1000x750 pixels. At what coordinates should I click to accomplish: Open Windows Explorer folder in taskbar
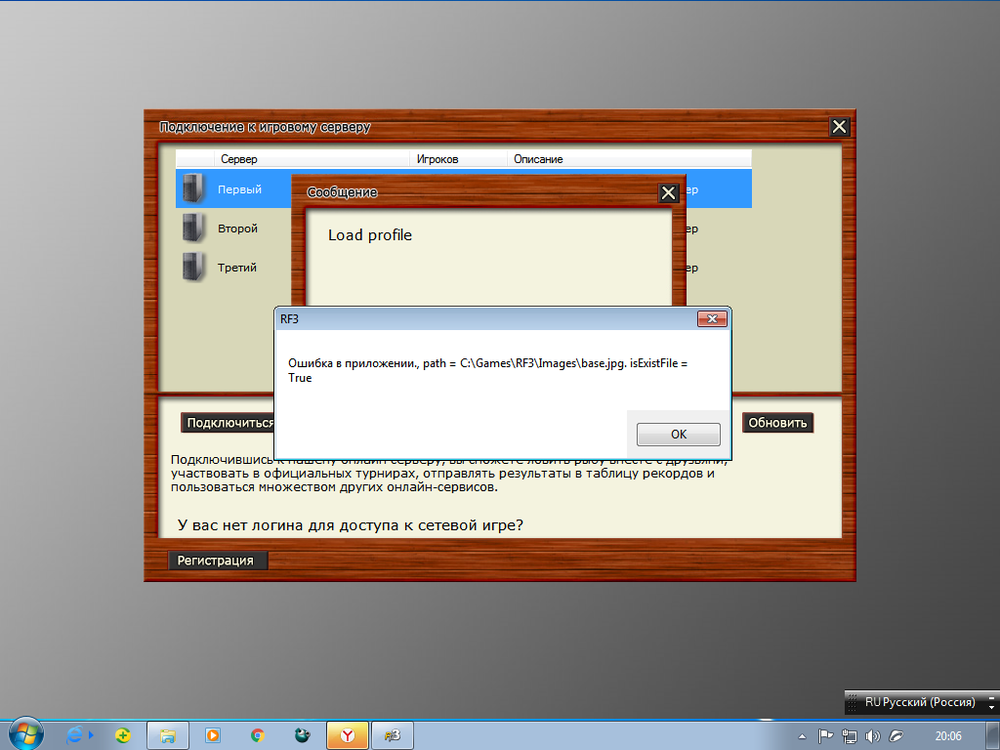pyautogui.click(x=167, y=735)
